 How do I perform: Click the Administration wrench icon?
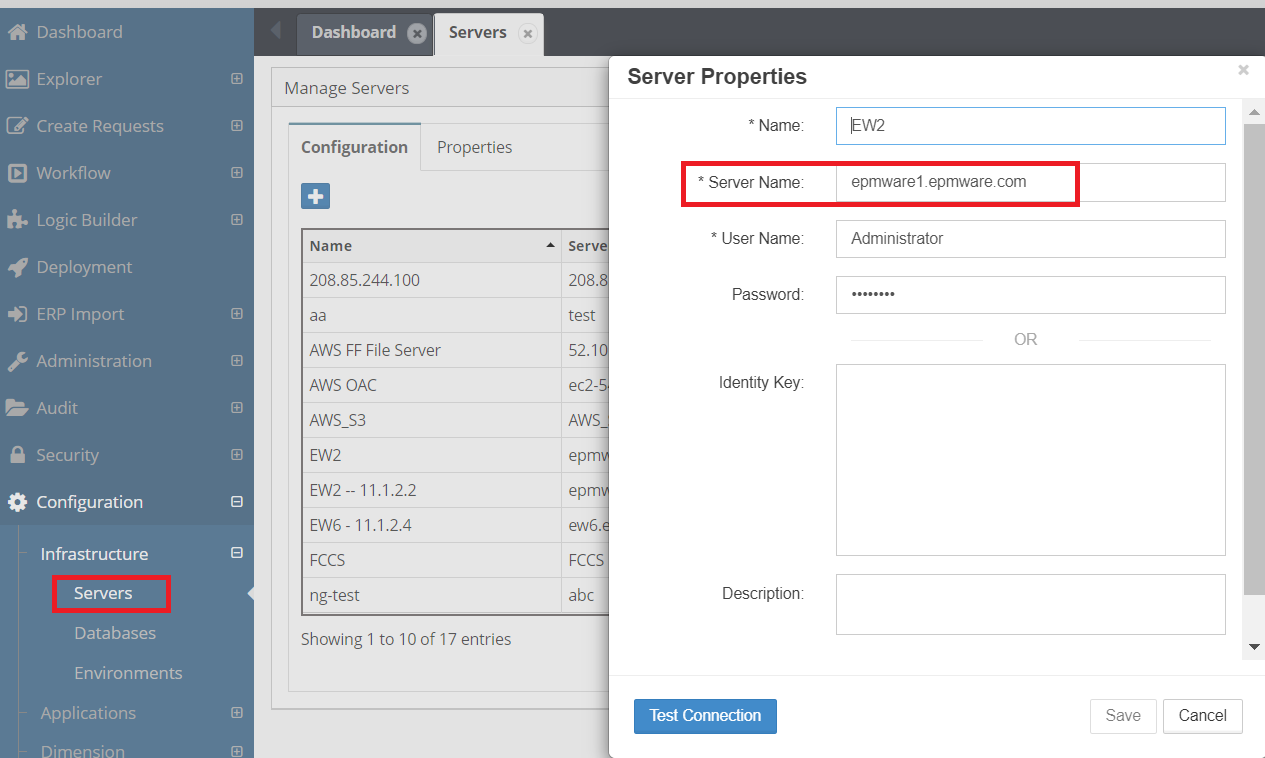(x=17, y=361)
